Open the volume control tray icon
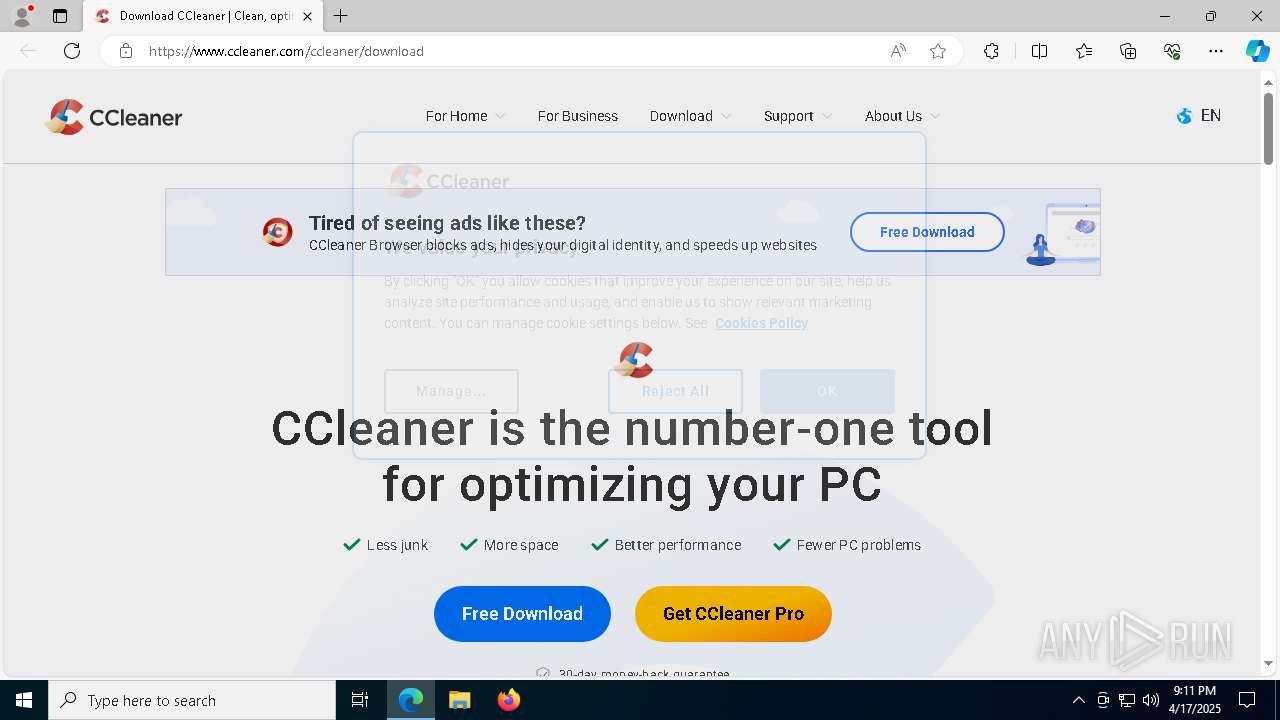Viewport: 1280px width, 720px height. [x=1150, y=700]
